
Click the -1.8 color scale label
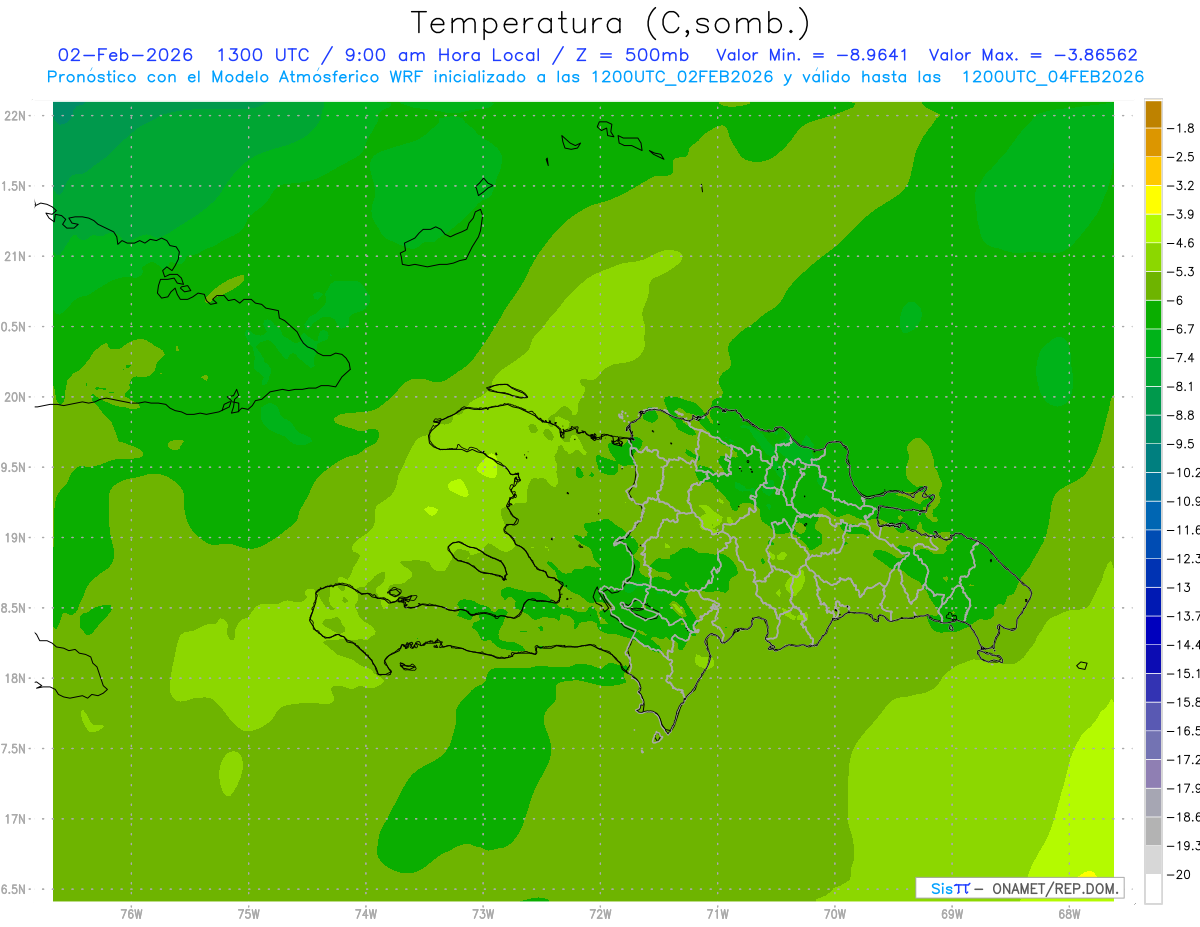1181,128
